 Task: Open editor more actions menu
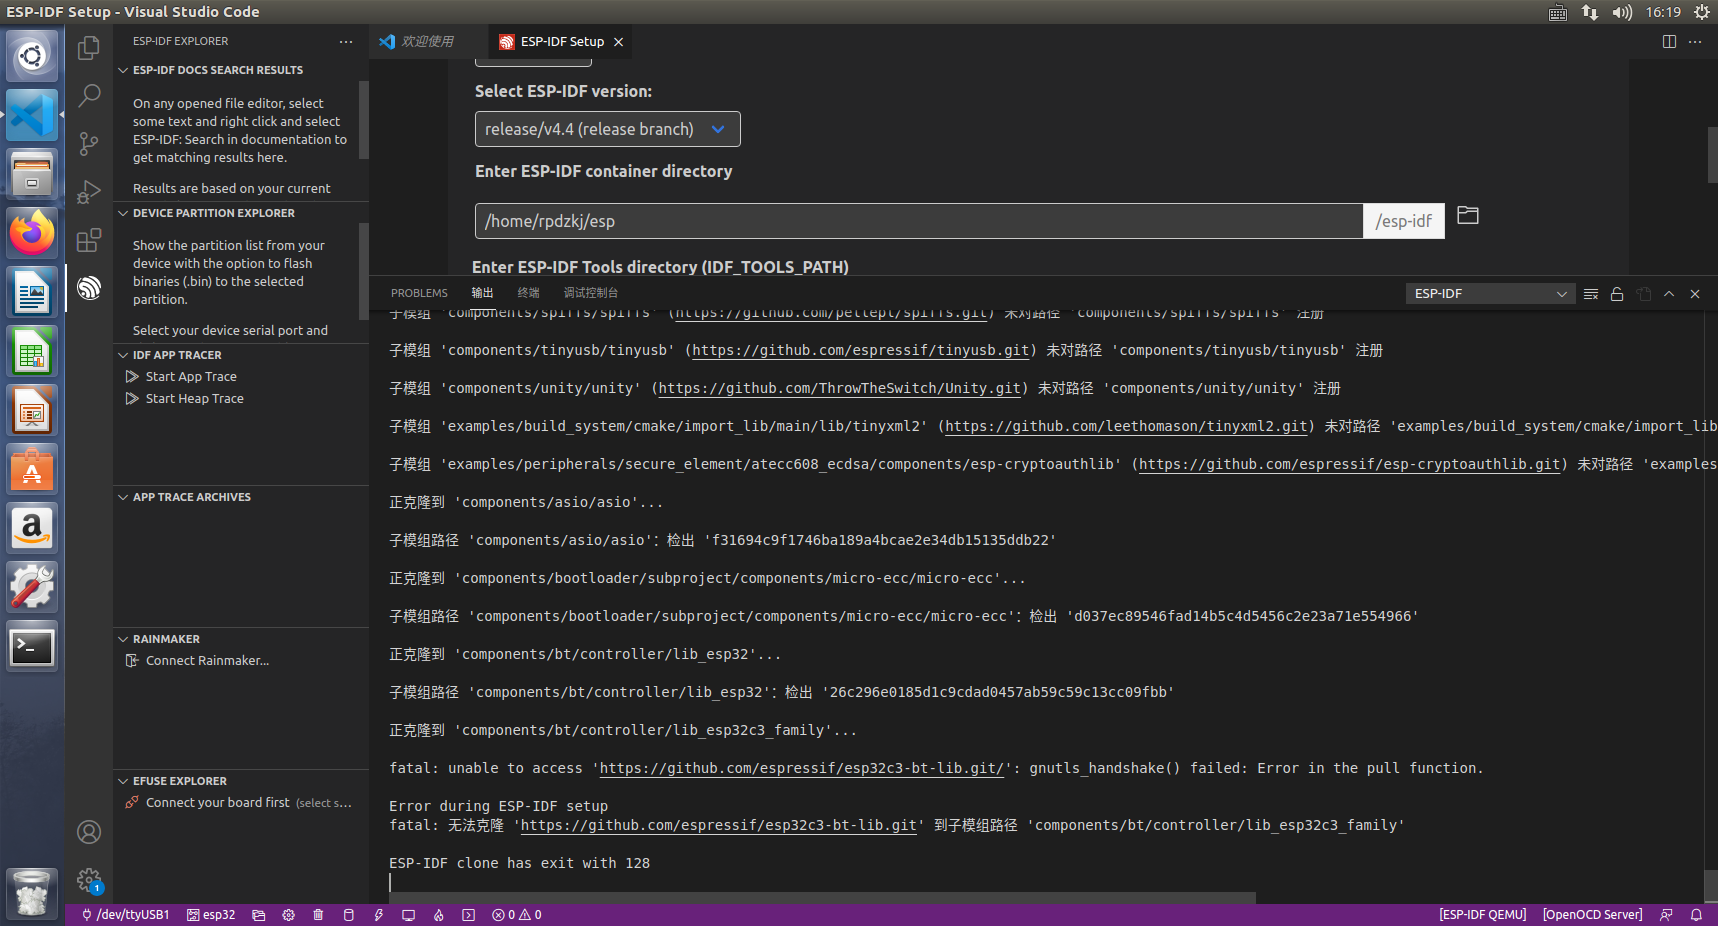pyautogui.click(x=1695, y=41)
